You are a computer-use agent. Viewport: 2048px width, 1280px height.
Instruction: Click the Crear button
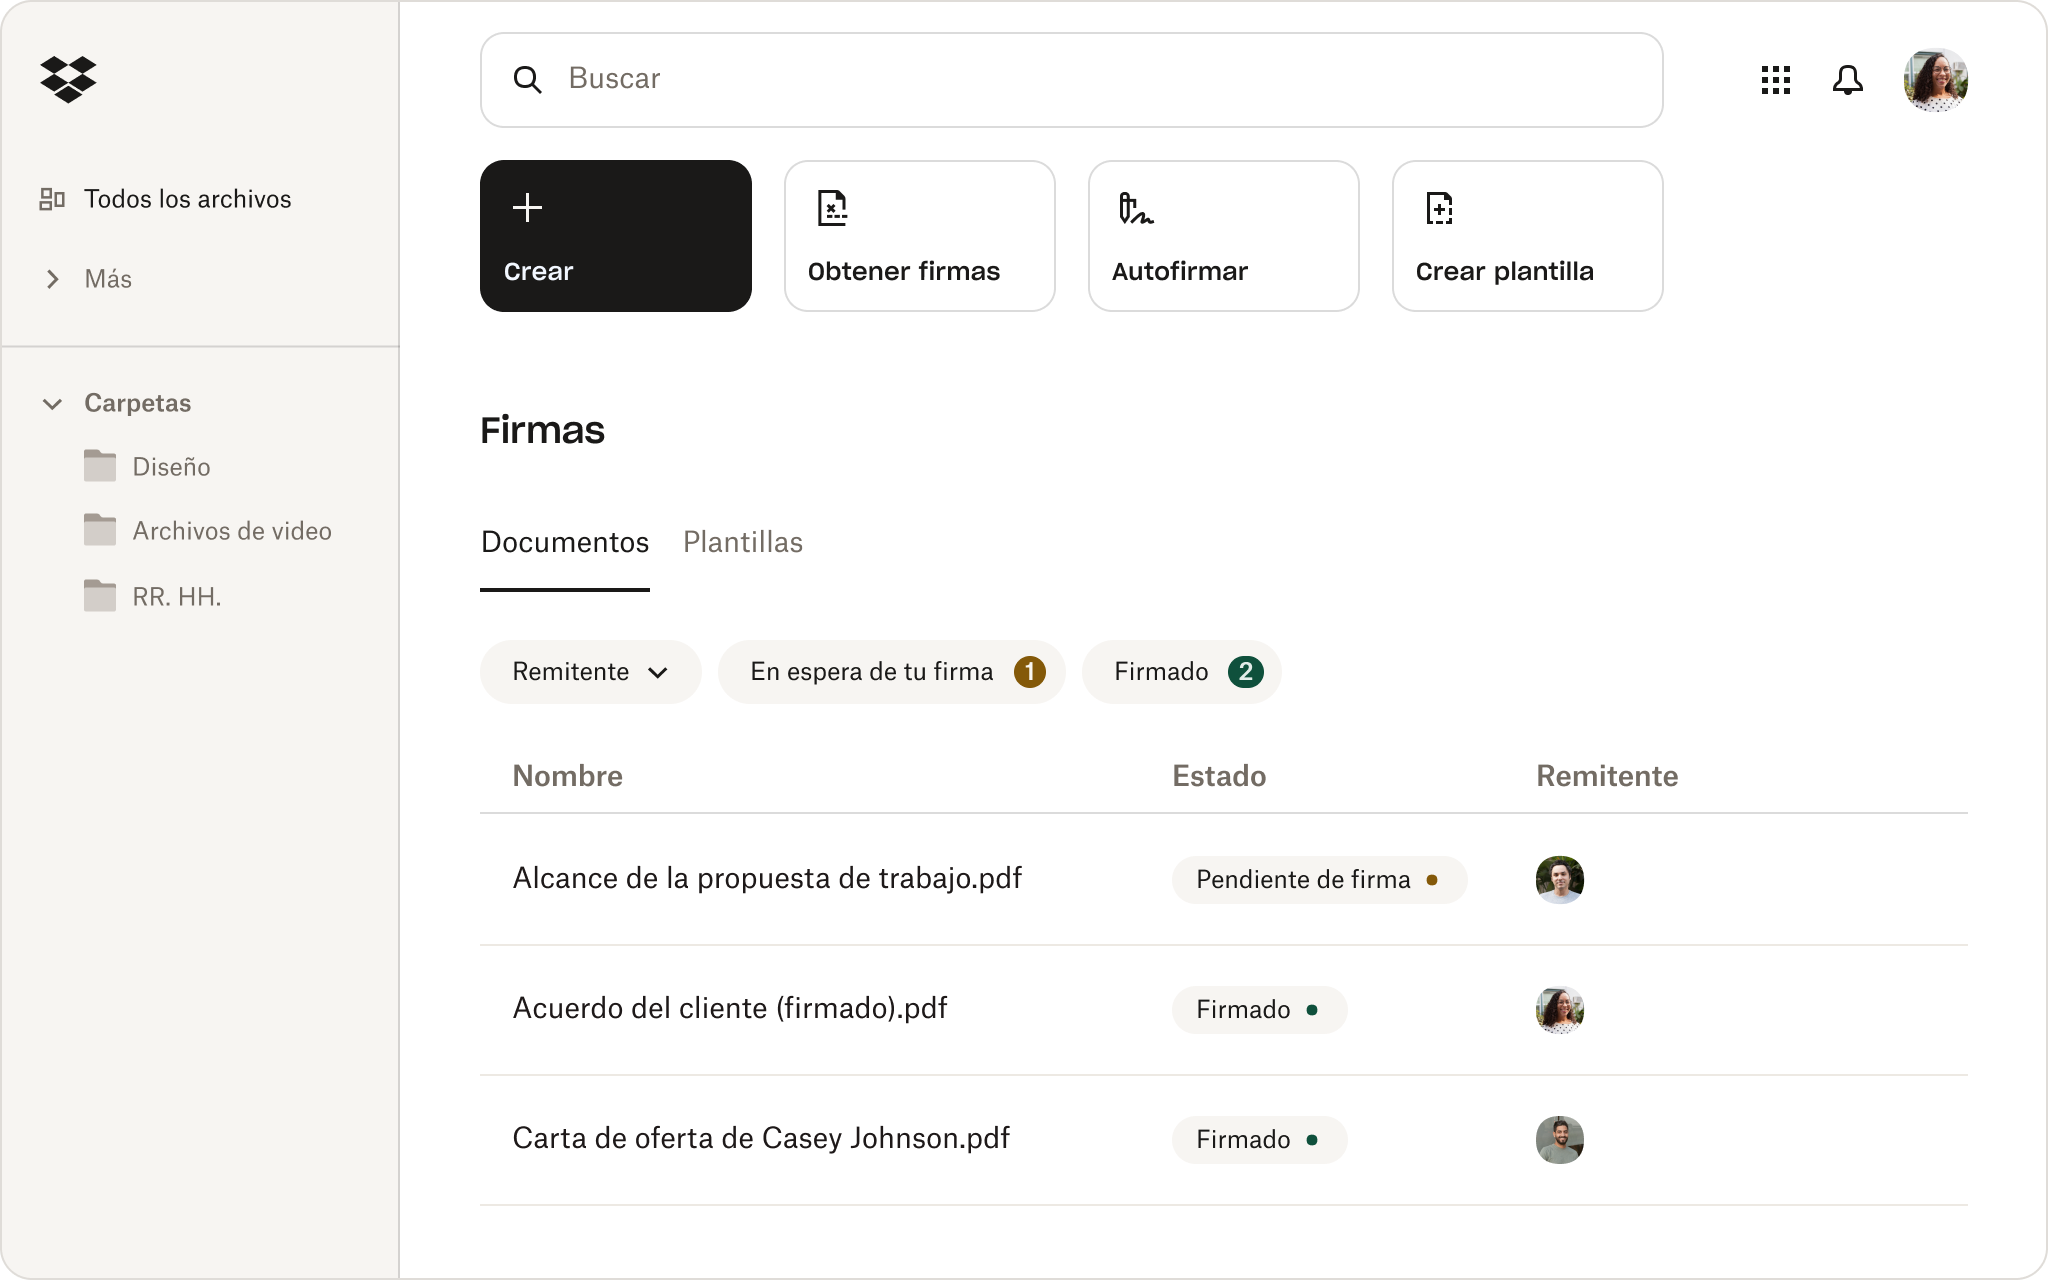coord(615,236)
